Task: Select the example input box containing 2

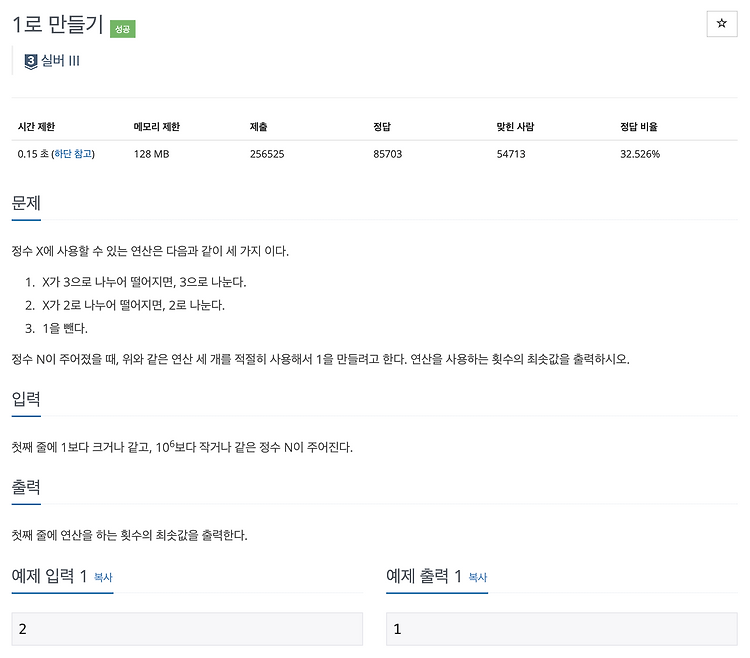Action: [187, 629]
